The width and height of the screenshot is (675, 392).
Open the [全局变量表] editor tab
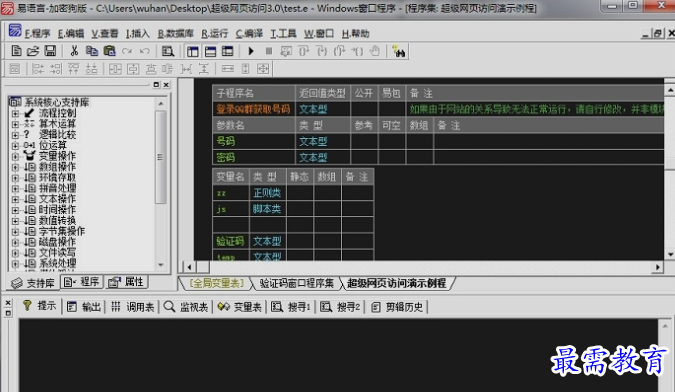[217, 283]
